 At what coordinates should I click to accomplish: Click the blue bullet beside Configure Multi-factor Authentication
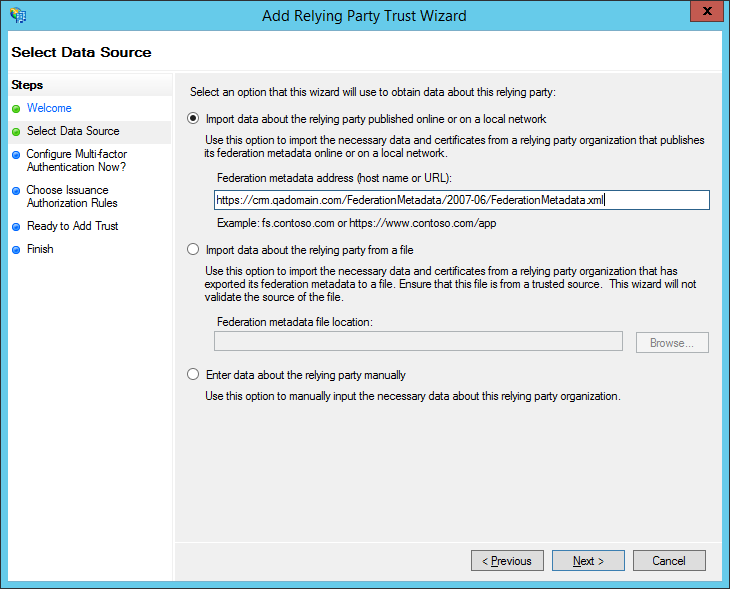coord(16,155)
